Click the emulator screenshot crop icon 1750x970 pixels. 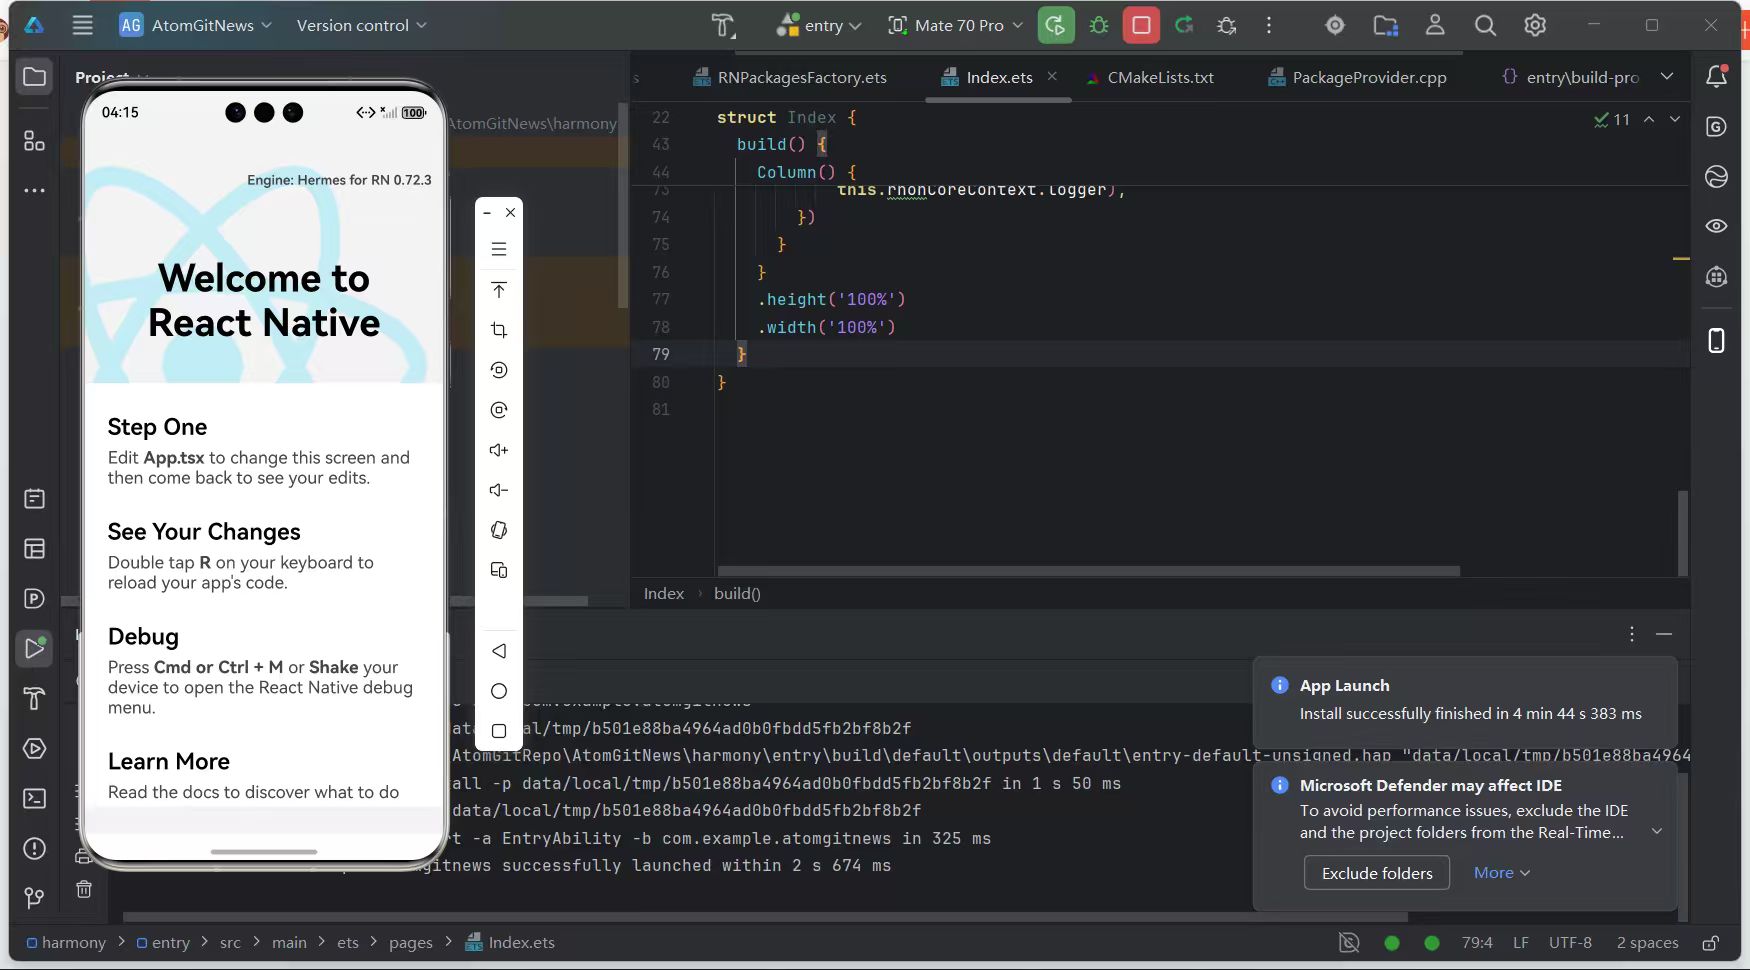tap(499, 330)
